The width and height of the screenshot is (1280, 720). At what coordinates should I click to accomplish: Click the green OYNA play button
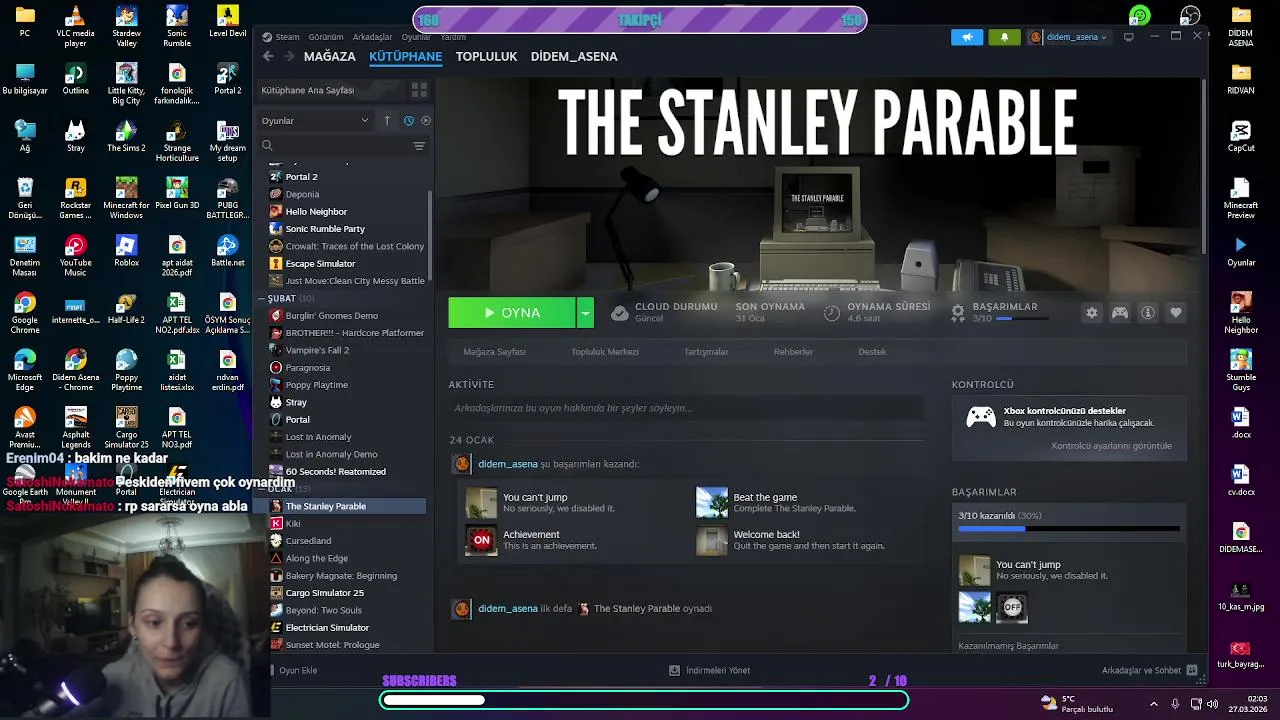(512, 313)
